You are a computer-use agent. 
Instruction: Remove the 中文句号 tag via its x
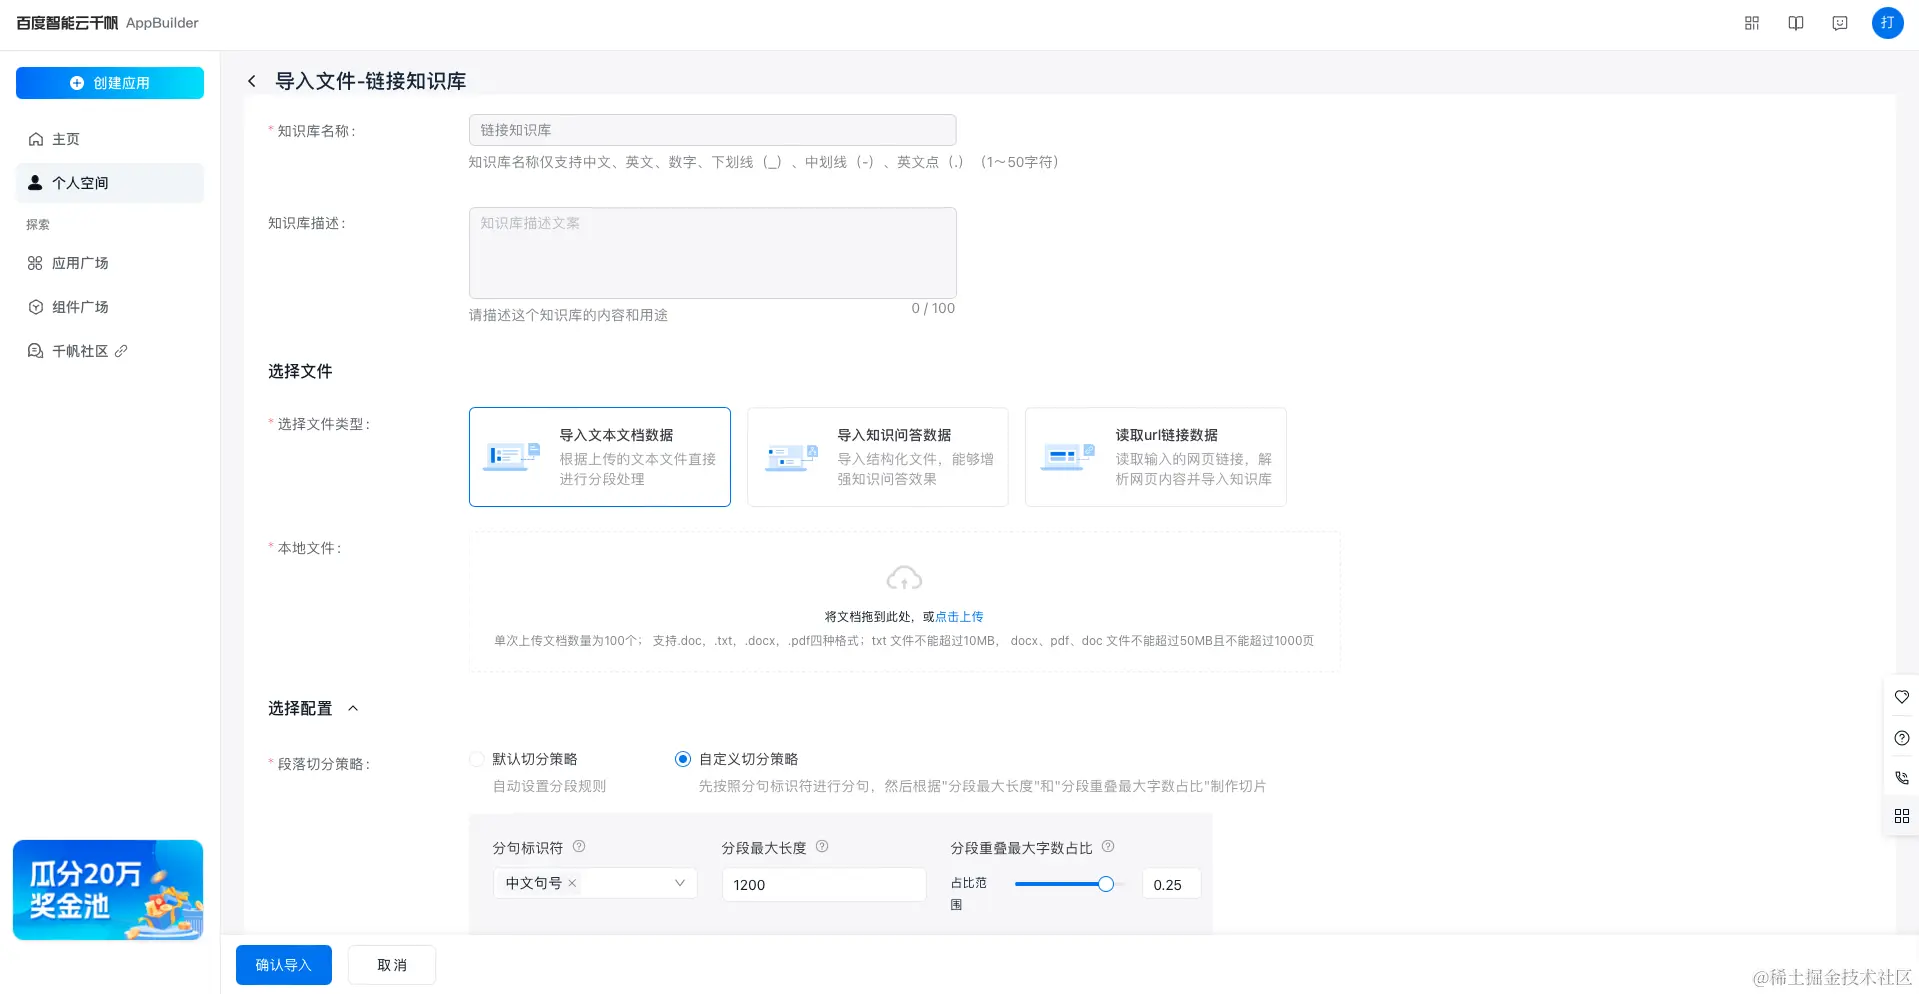click(x=572, y=883)
